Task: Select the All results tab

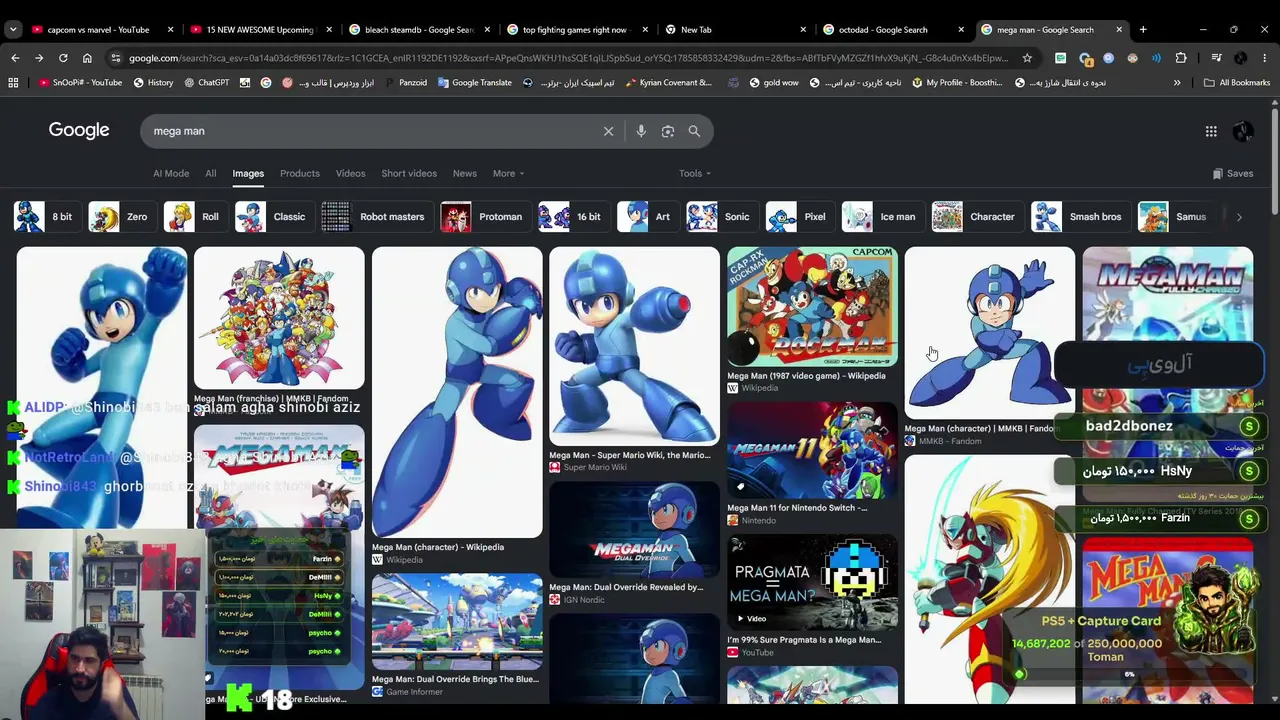Action: click(211, 174)
